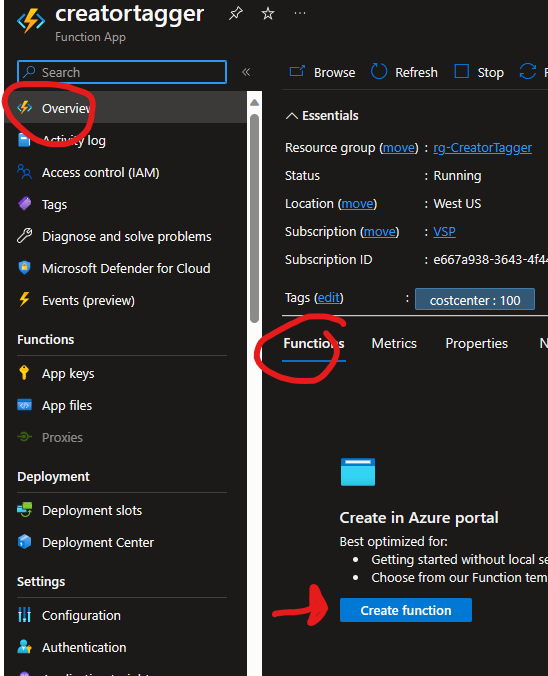Viewport: 548px width, 676px height.
Task: Click the purple Tags icon
Action: (x=25, y=203)
